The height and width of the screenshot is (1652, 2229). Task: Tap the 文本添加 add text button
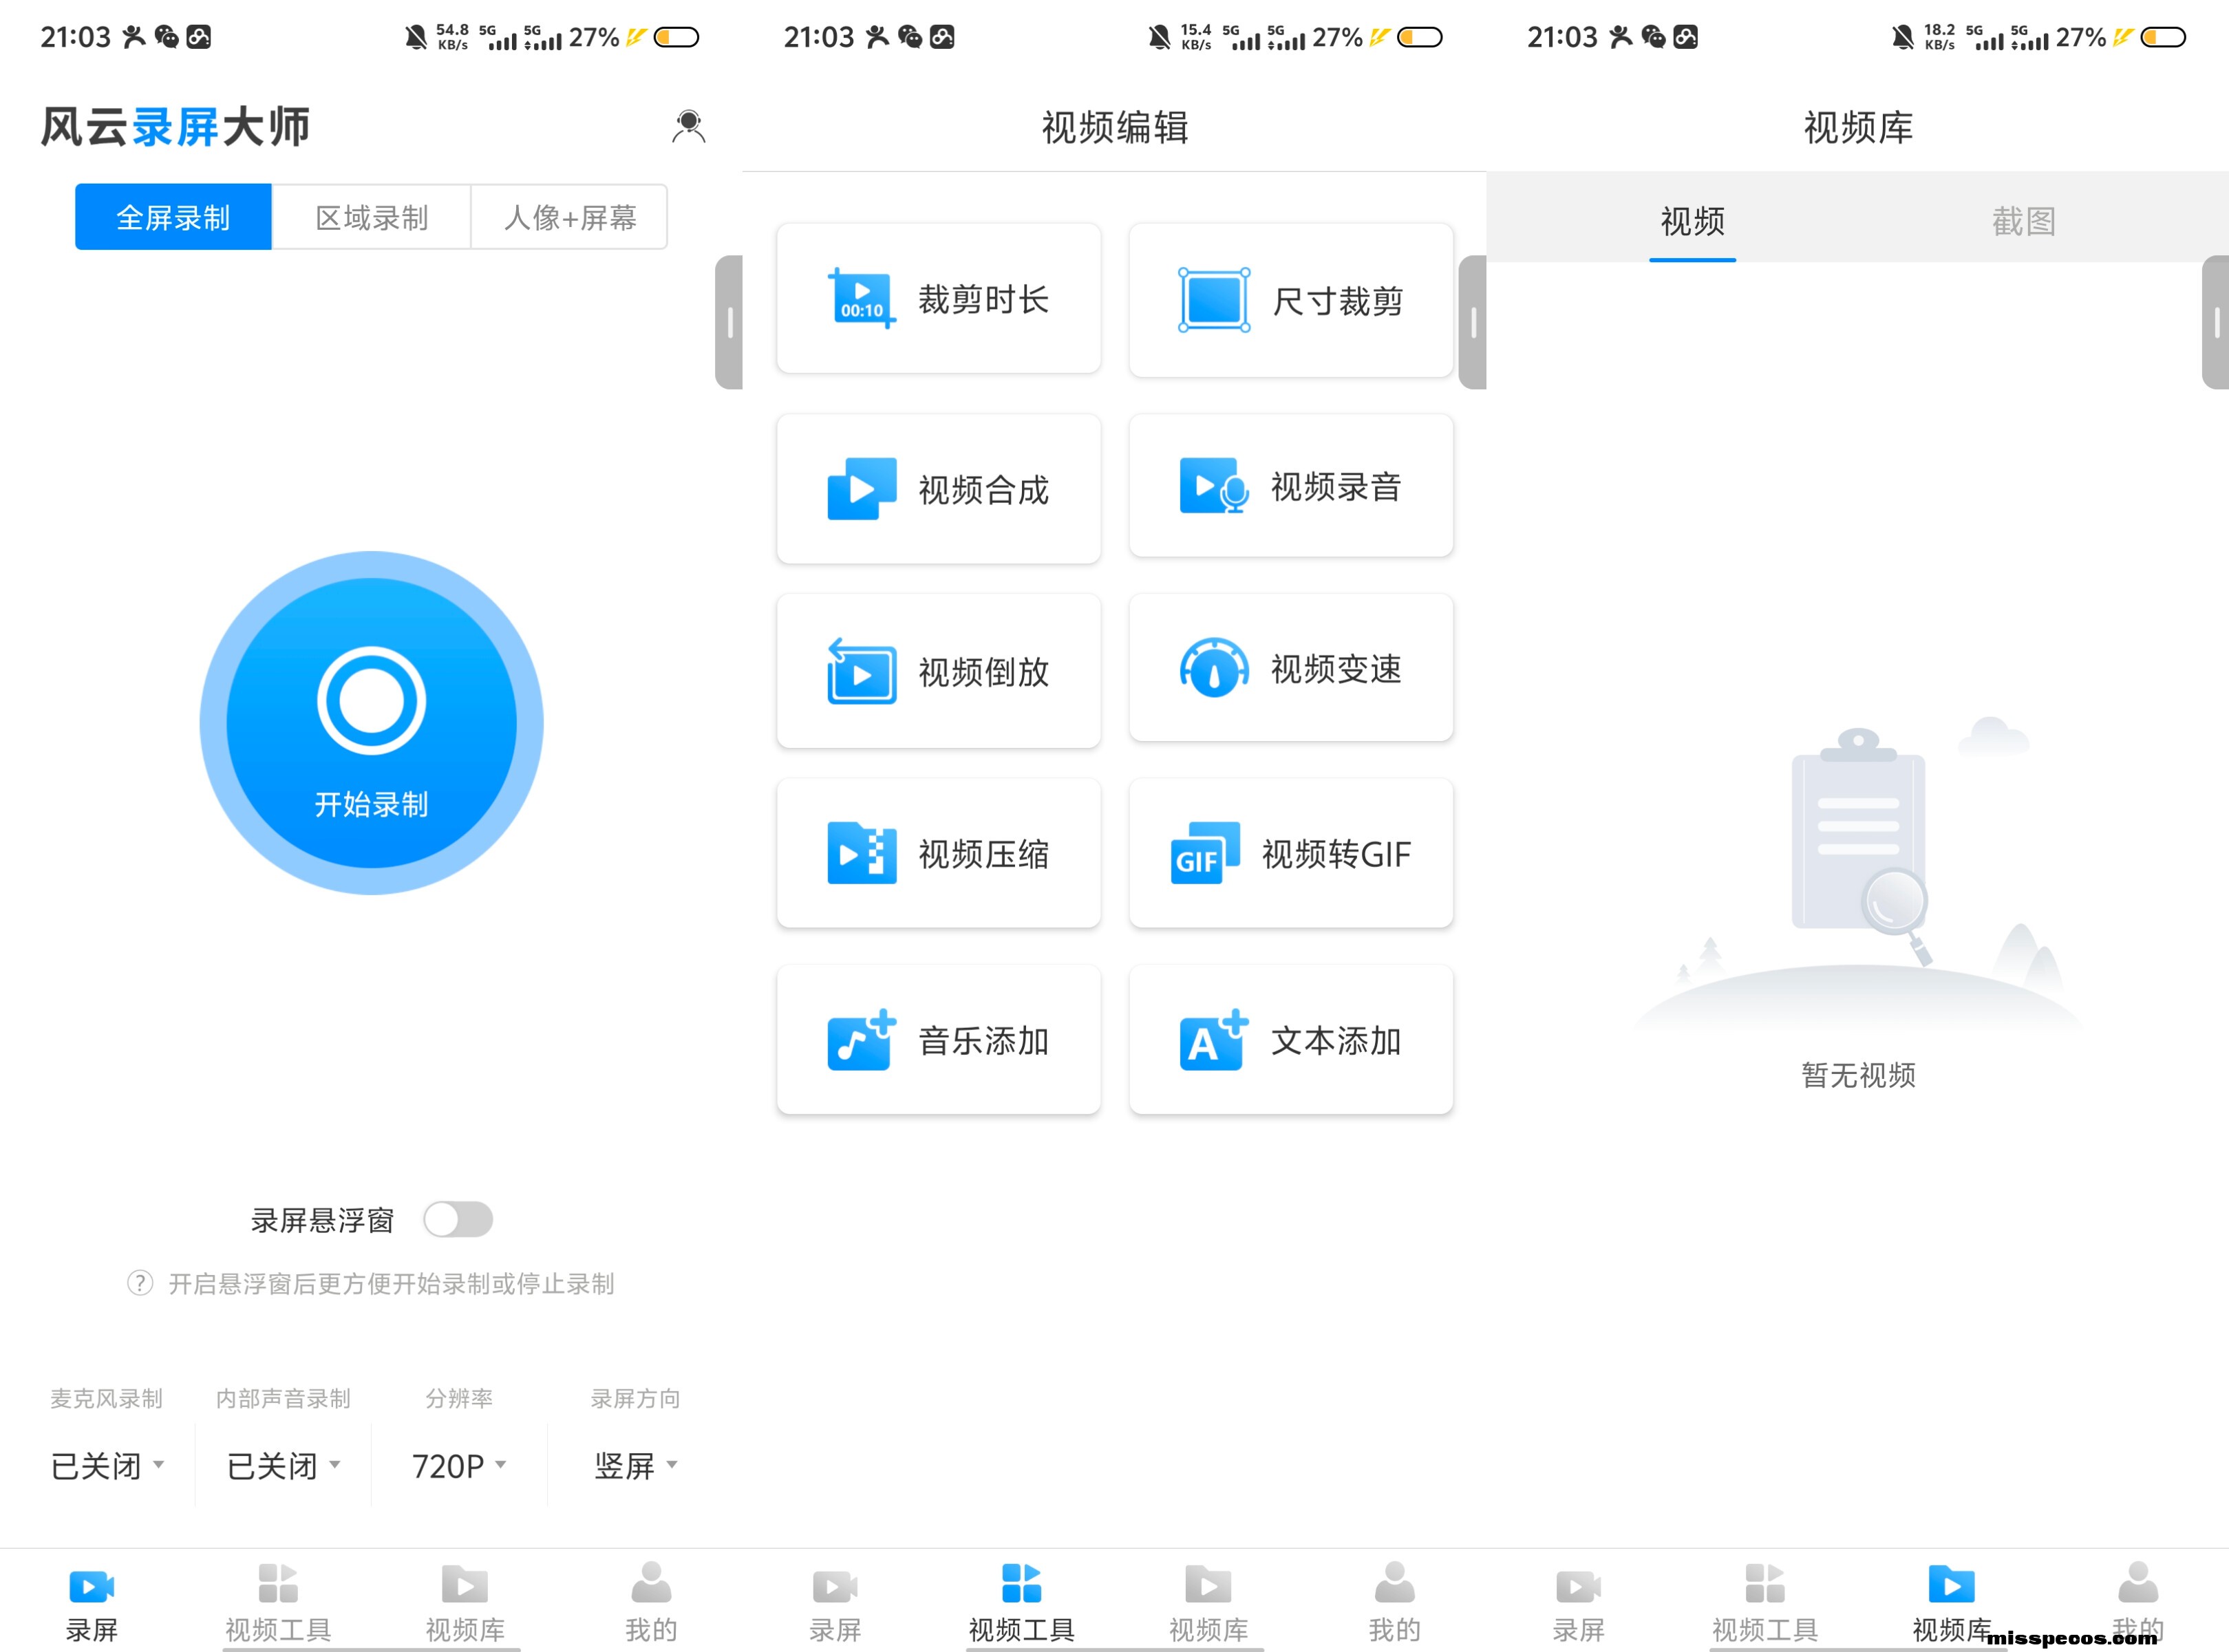point(1290,1040)
